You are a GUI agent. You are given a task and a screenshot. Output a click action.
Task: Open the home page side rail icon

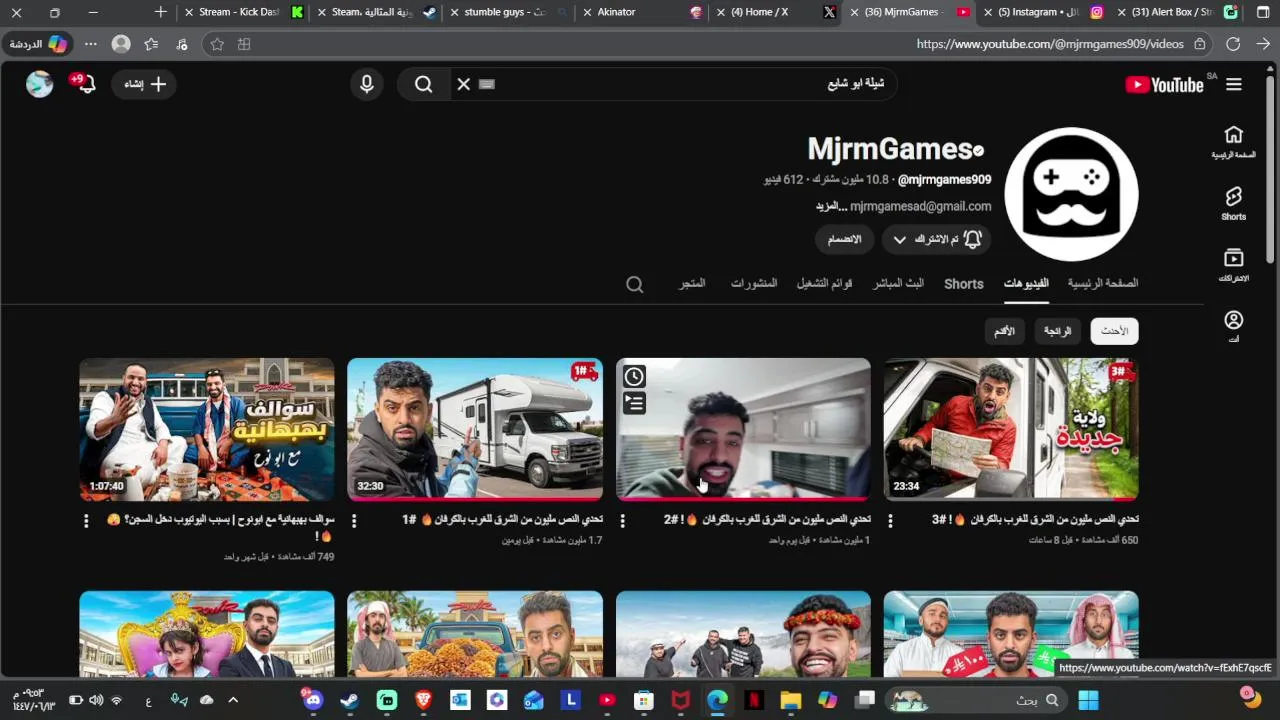click(1234, 142)
